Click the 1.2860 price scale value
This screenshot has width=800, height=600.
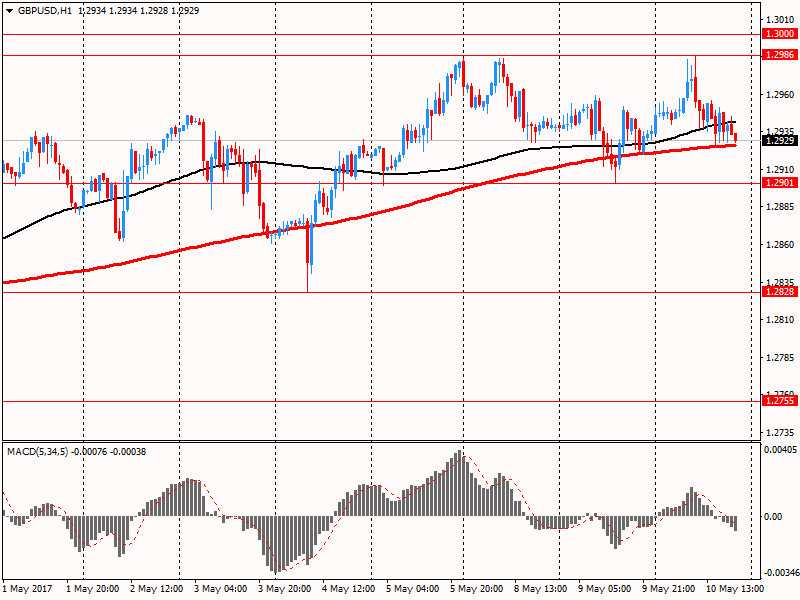tap(781, 244)
